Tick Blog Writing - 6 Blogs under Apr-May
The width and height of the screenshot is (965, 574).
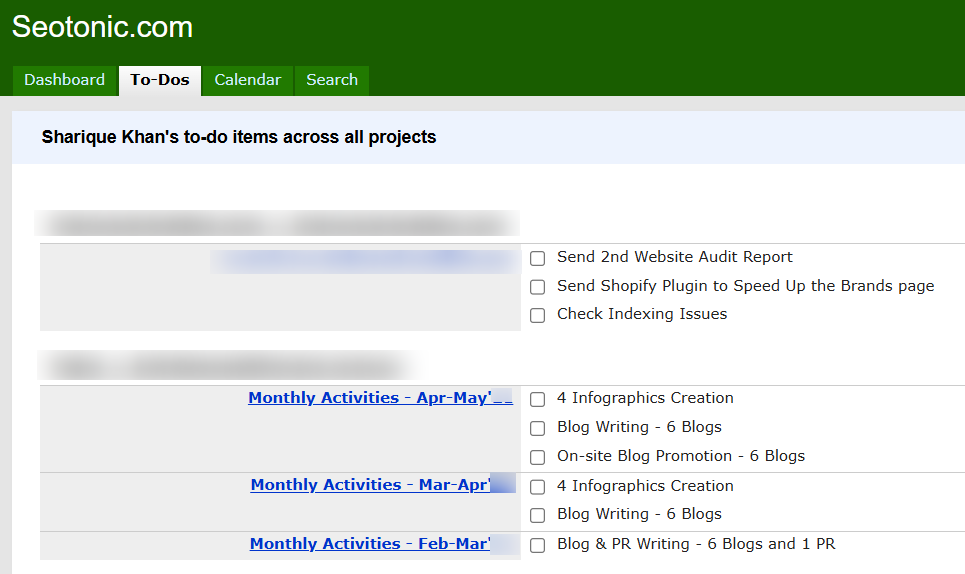pos(537,428)
